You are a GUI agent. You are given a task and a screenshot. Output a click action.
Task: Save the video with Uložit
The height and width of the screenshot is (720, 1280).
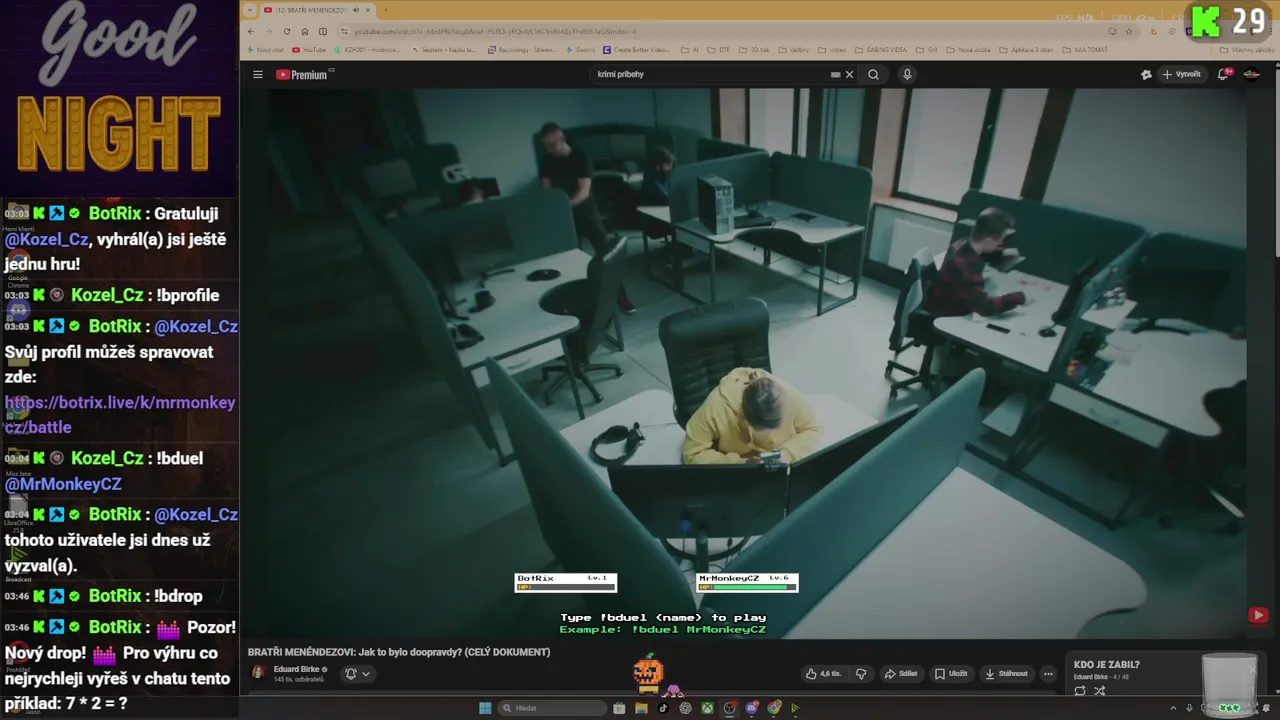pos(951,674)
